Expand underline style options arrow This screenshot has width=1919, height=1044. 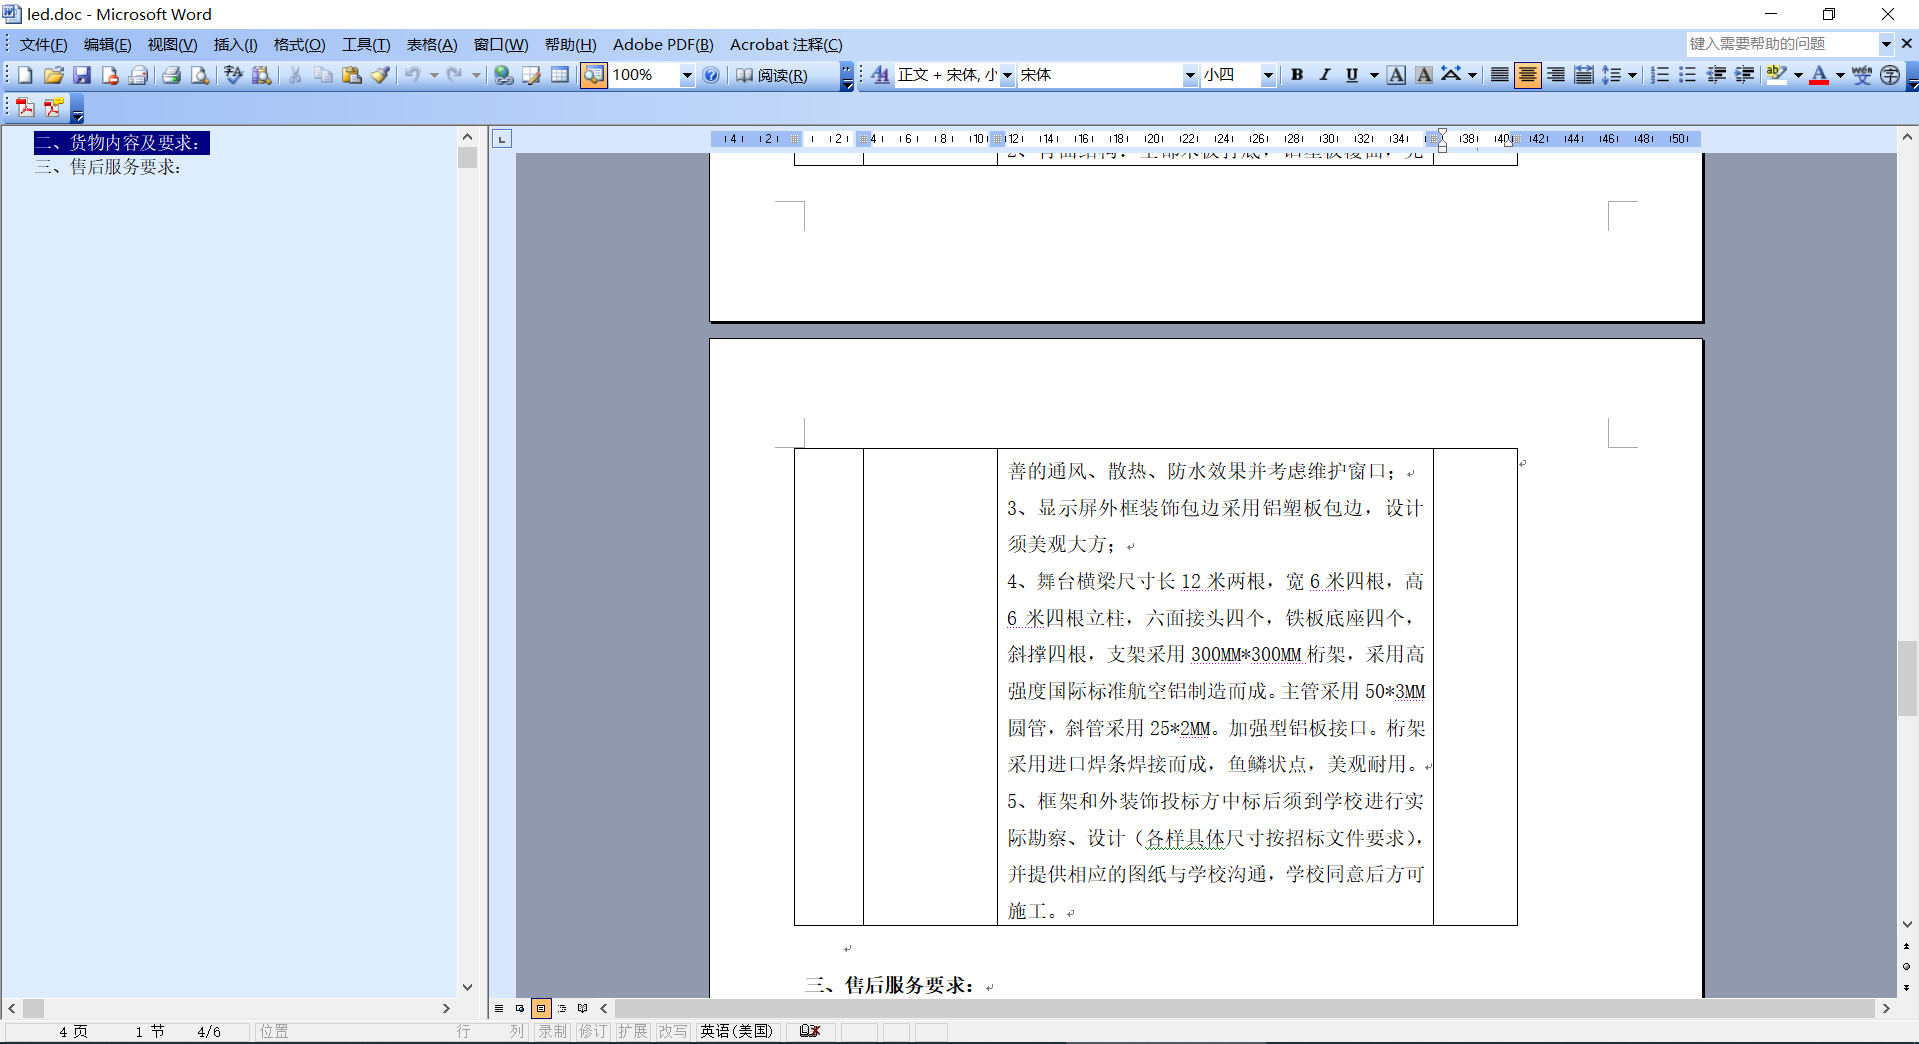tap(1373, 75)
